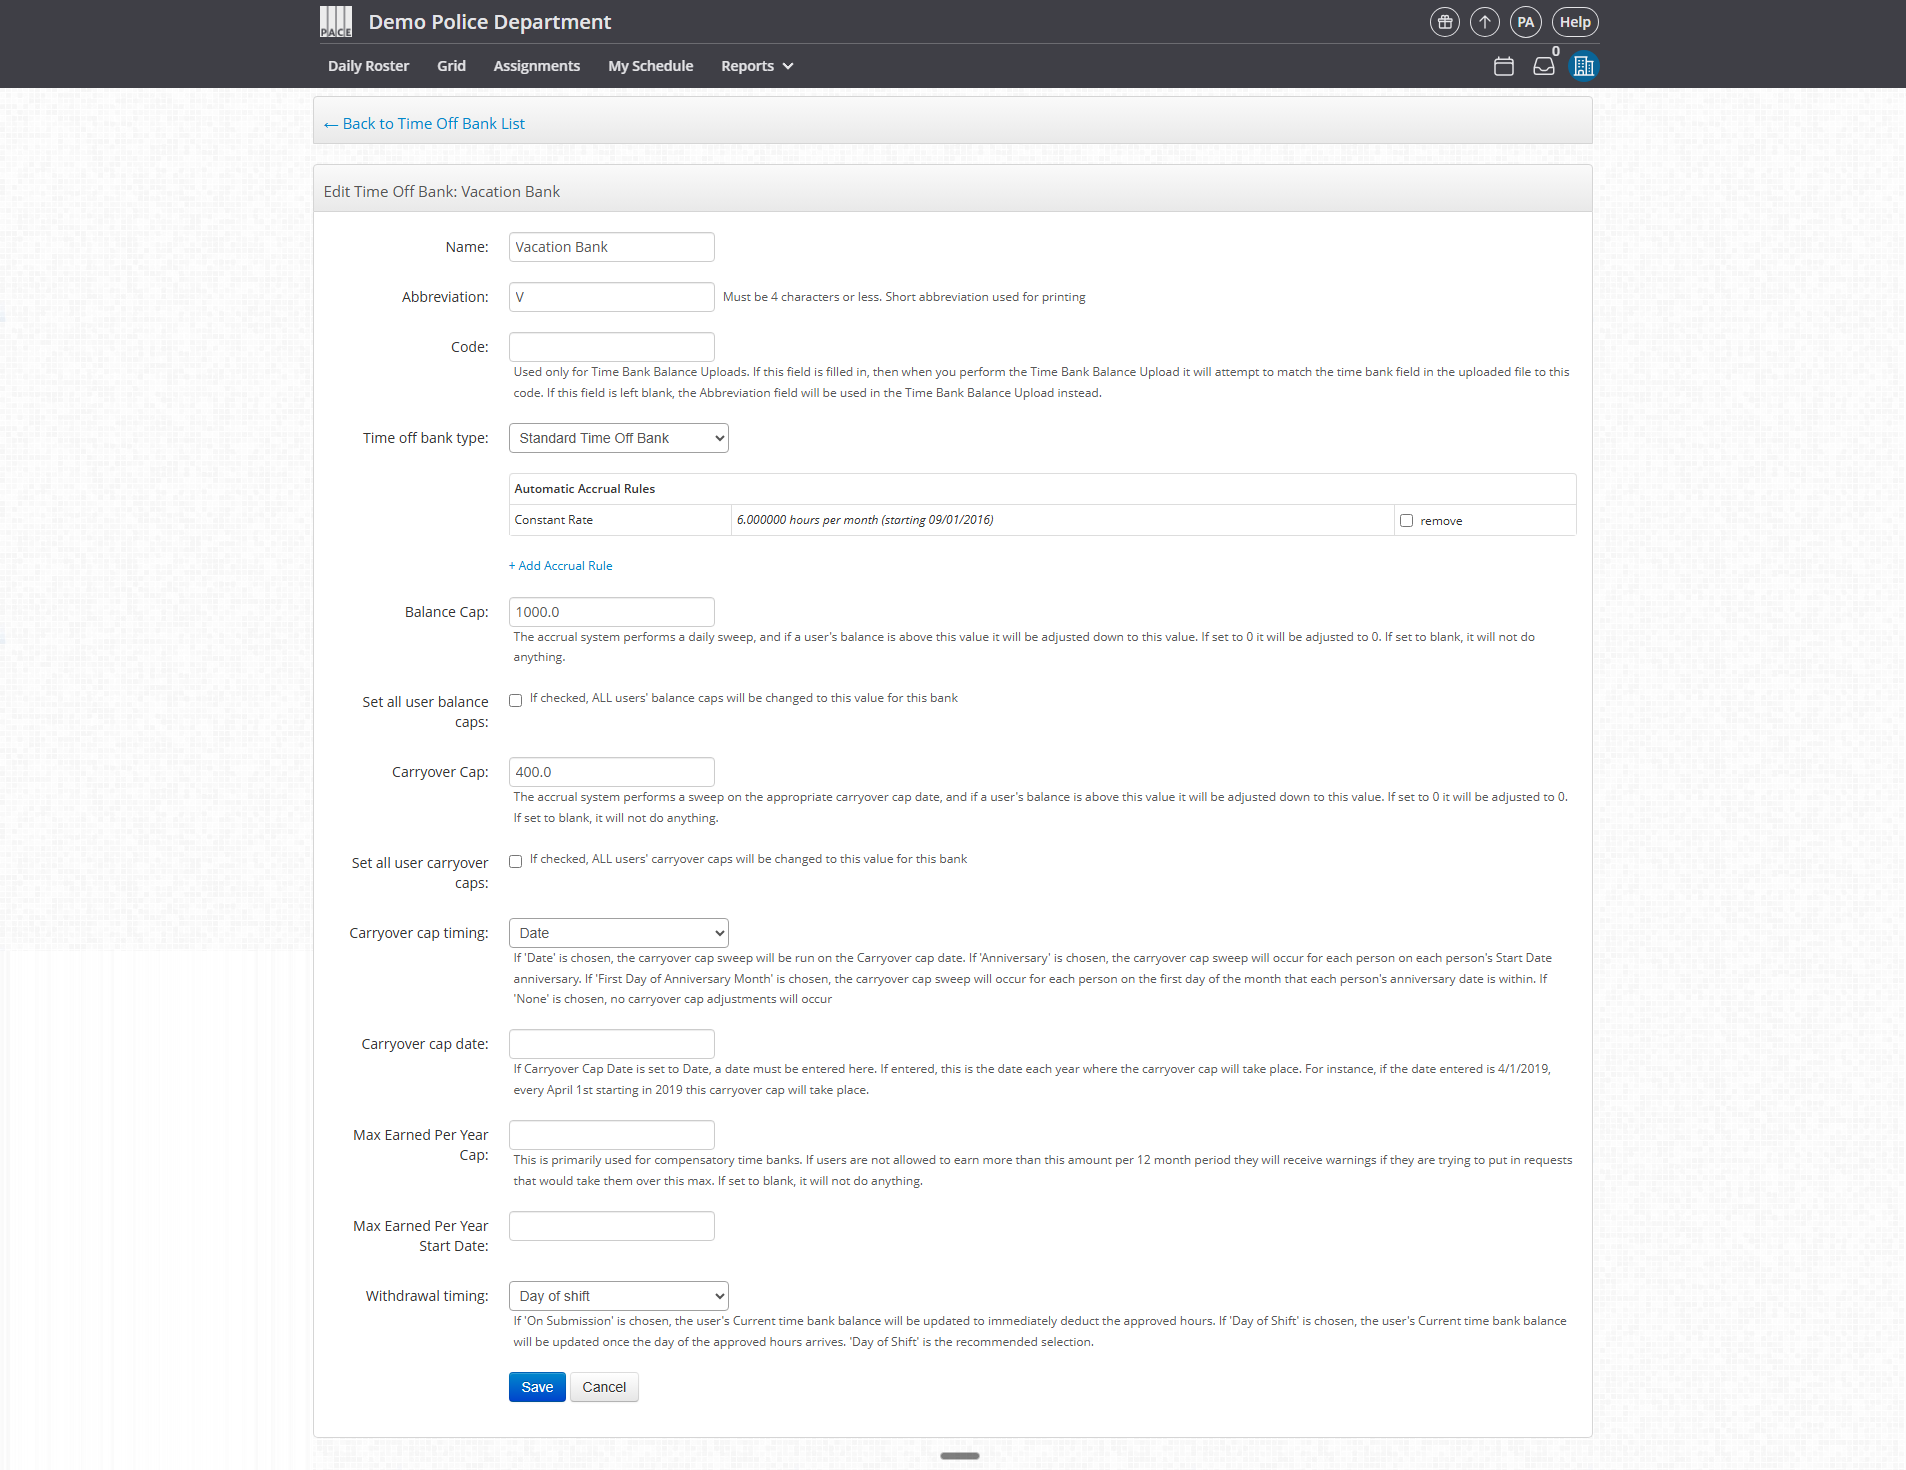The height and width of the screenshot is (1470, 1906).
Task: Open the inbox tray icon
Action: pos(1544,66)
